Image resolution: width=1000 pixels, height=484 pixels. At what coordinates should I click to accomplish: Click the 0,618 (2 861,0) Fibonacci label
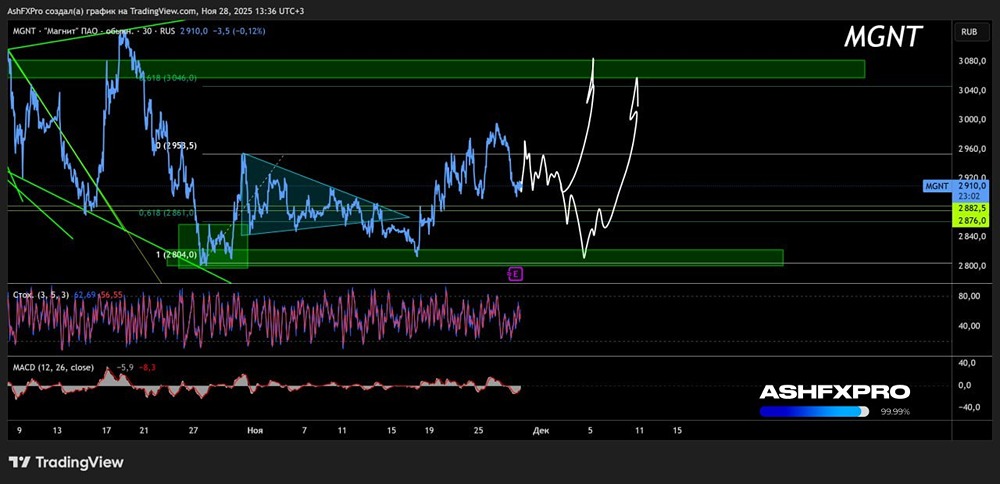tap(168, 213)
